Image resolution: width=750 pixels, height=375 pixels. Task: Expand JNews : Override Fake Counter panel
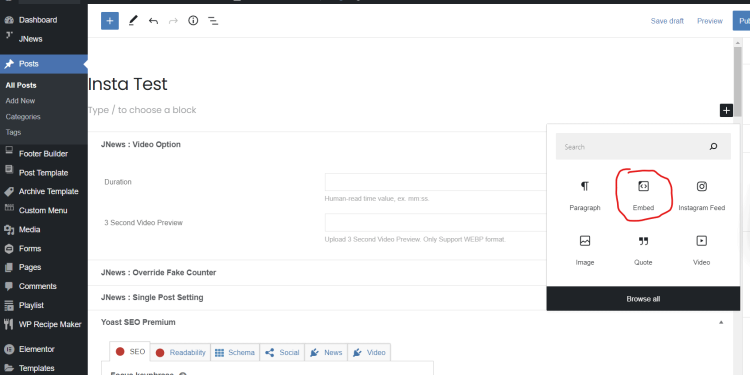click(x=158, y=273)
